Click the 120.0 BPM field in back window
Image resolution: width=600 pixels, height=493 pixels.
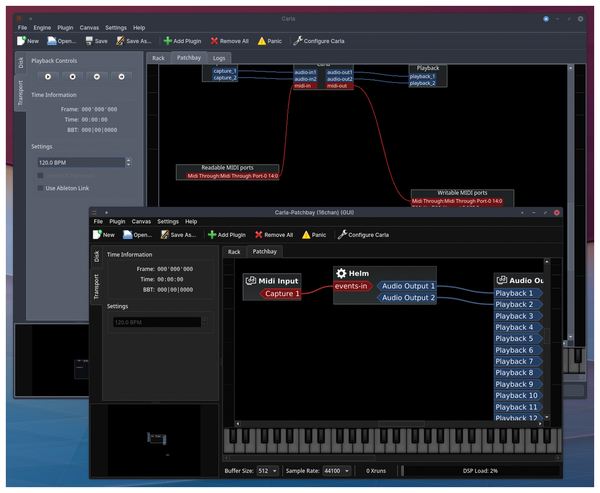pos(81,162)
